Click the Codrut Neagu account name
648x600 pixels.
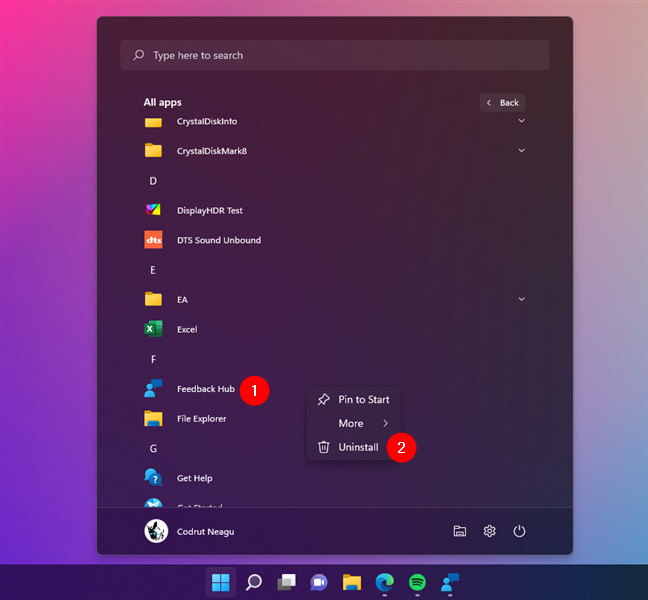205,531
